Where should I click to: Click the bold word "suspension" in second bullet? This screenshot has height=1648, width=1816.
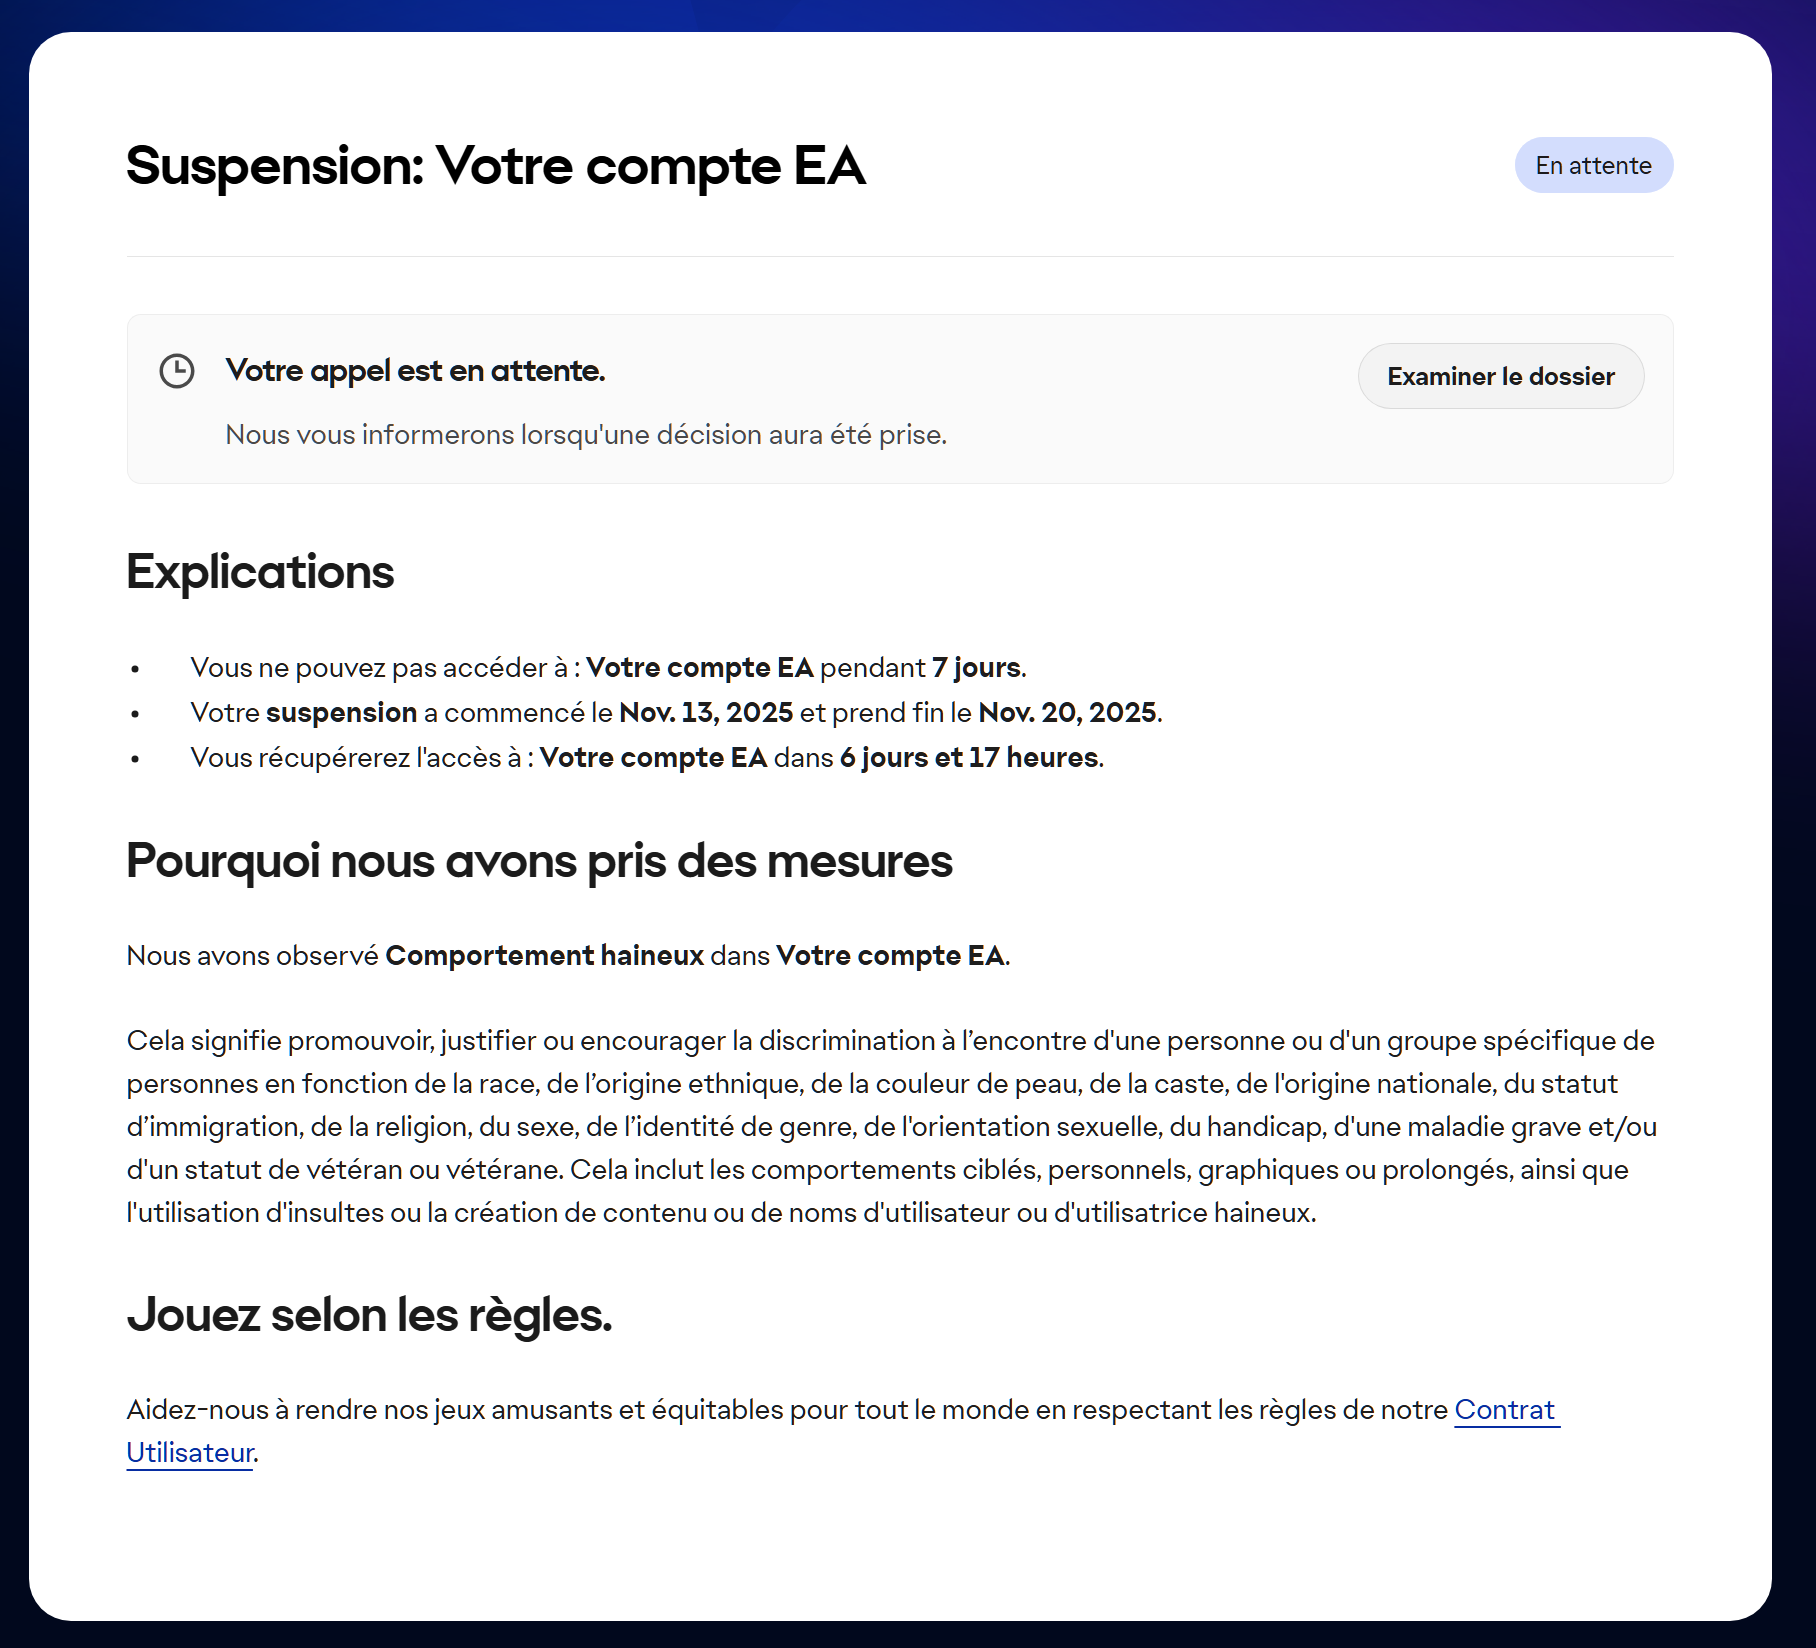point(341,713)
